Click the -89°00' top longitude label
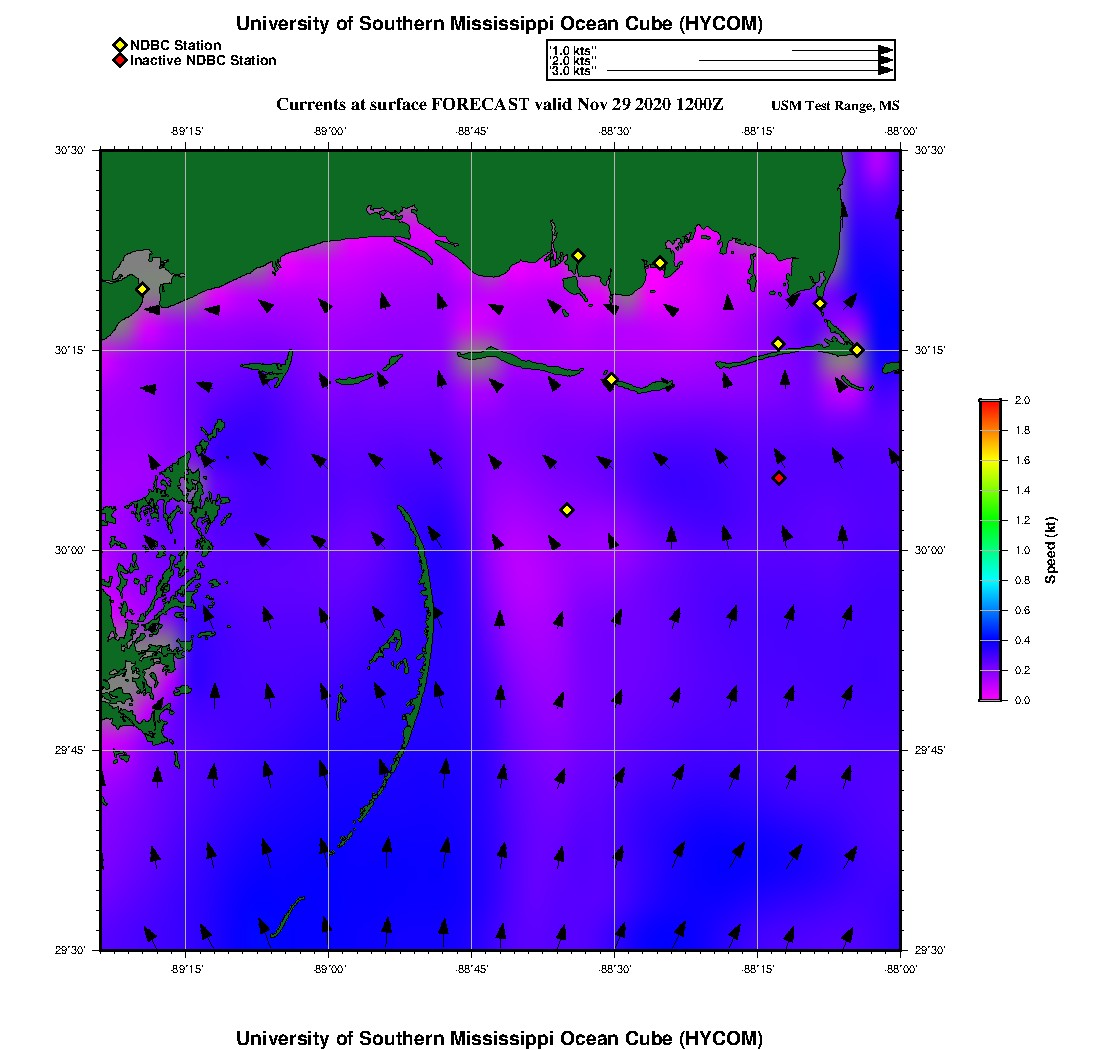Screen dimensions: 1100x1050 (329, 131)
